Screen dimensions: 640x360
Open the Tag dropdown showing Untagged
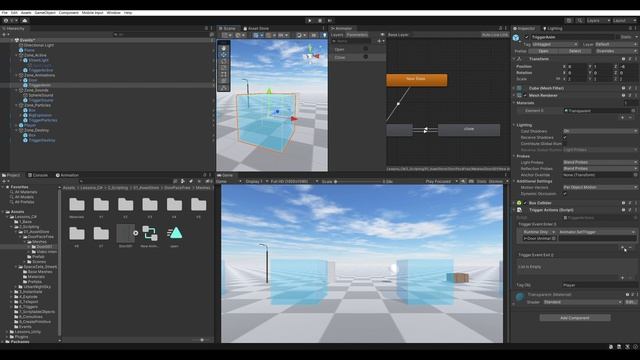point(555,44)
